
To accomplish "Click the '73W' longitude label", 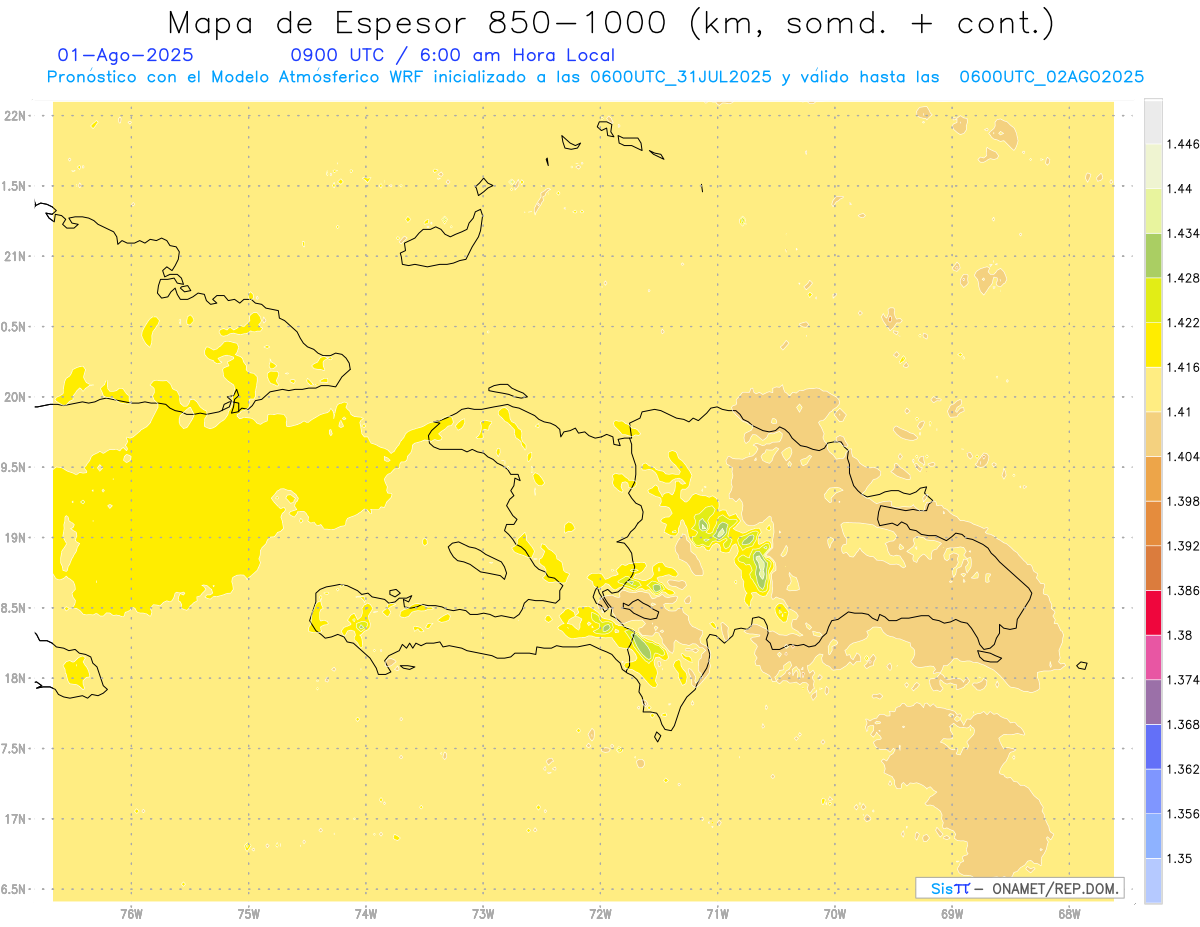I will [x=483, y=913].
